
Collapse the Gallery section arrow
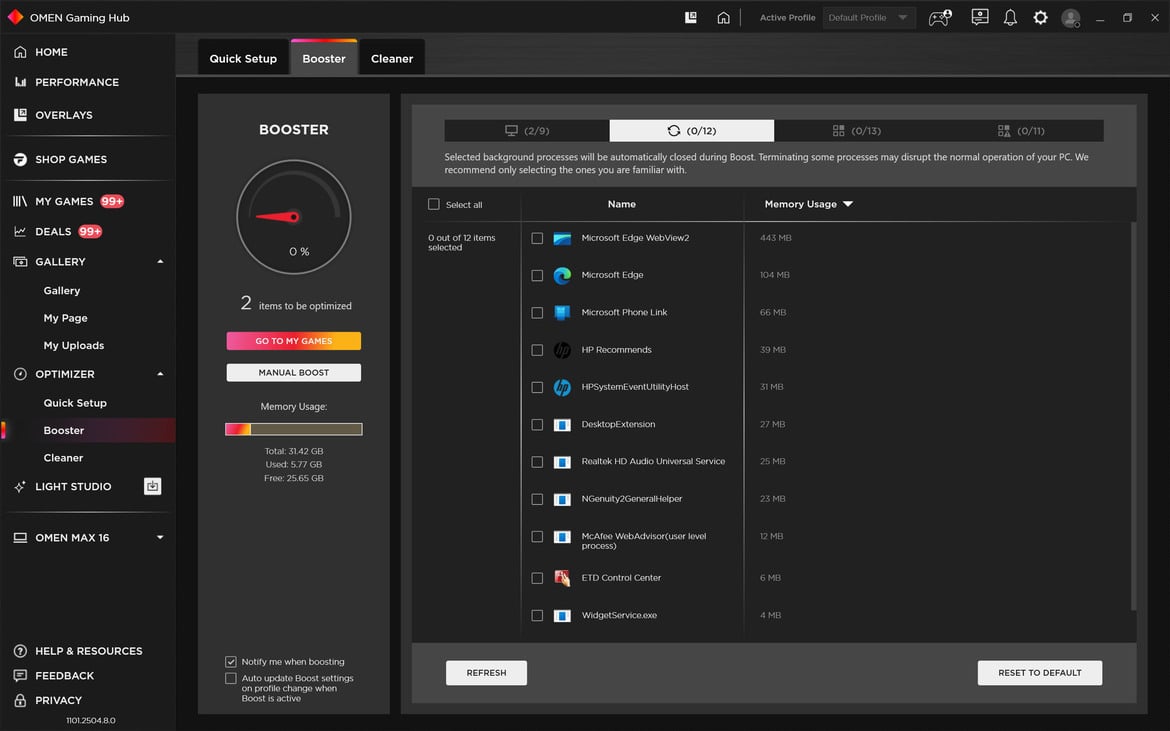(x=160, y=262)
